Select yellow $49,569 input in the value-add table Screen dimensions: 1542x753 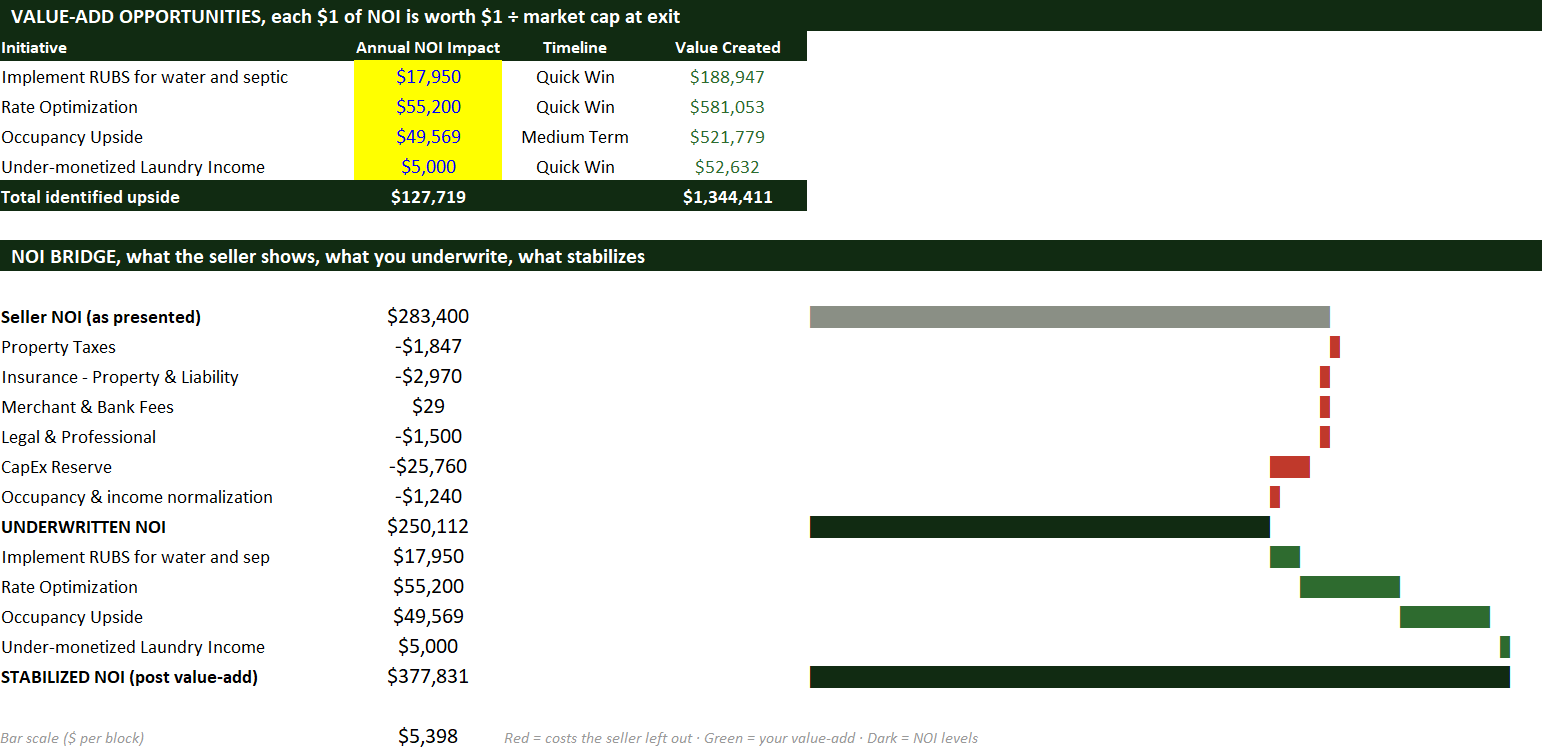[x=428, y=137]
